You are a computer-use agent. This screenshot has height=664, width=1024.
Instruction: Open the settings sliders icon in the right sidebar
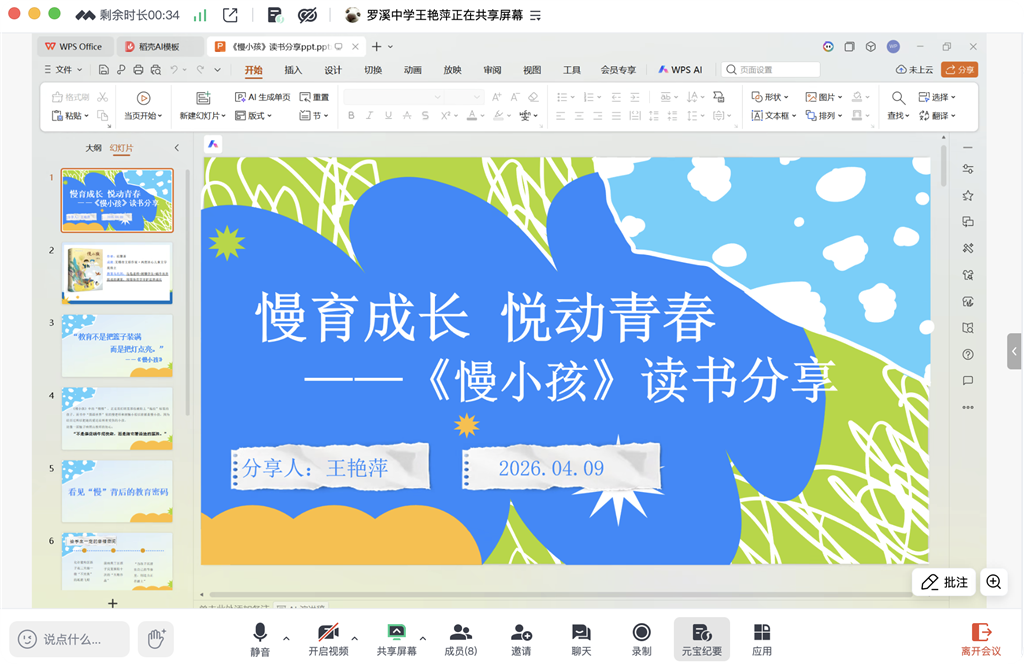coord(968,169)
